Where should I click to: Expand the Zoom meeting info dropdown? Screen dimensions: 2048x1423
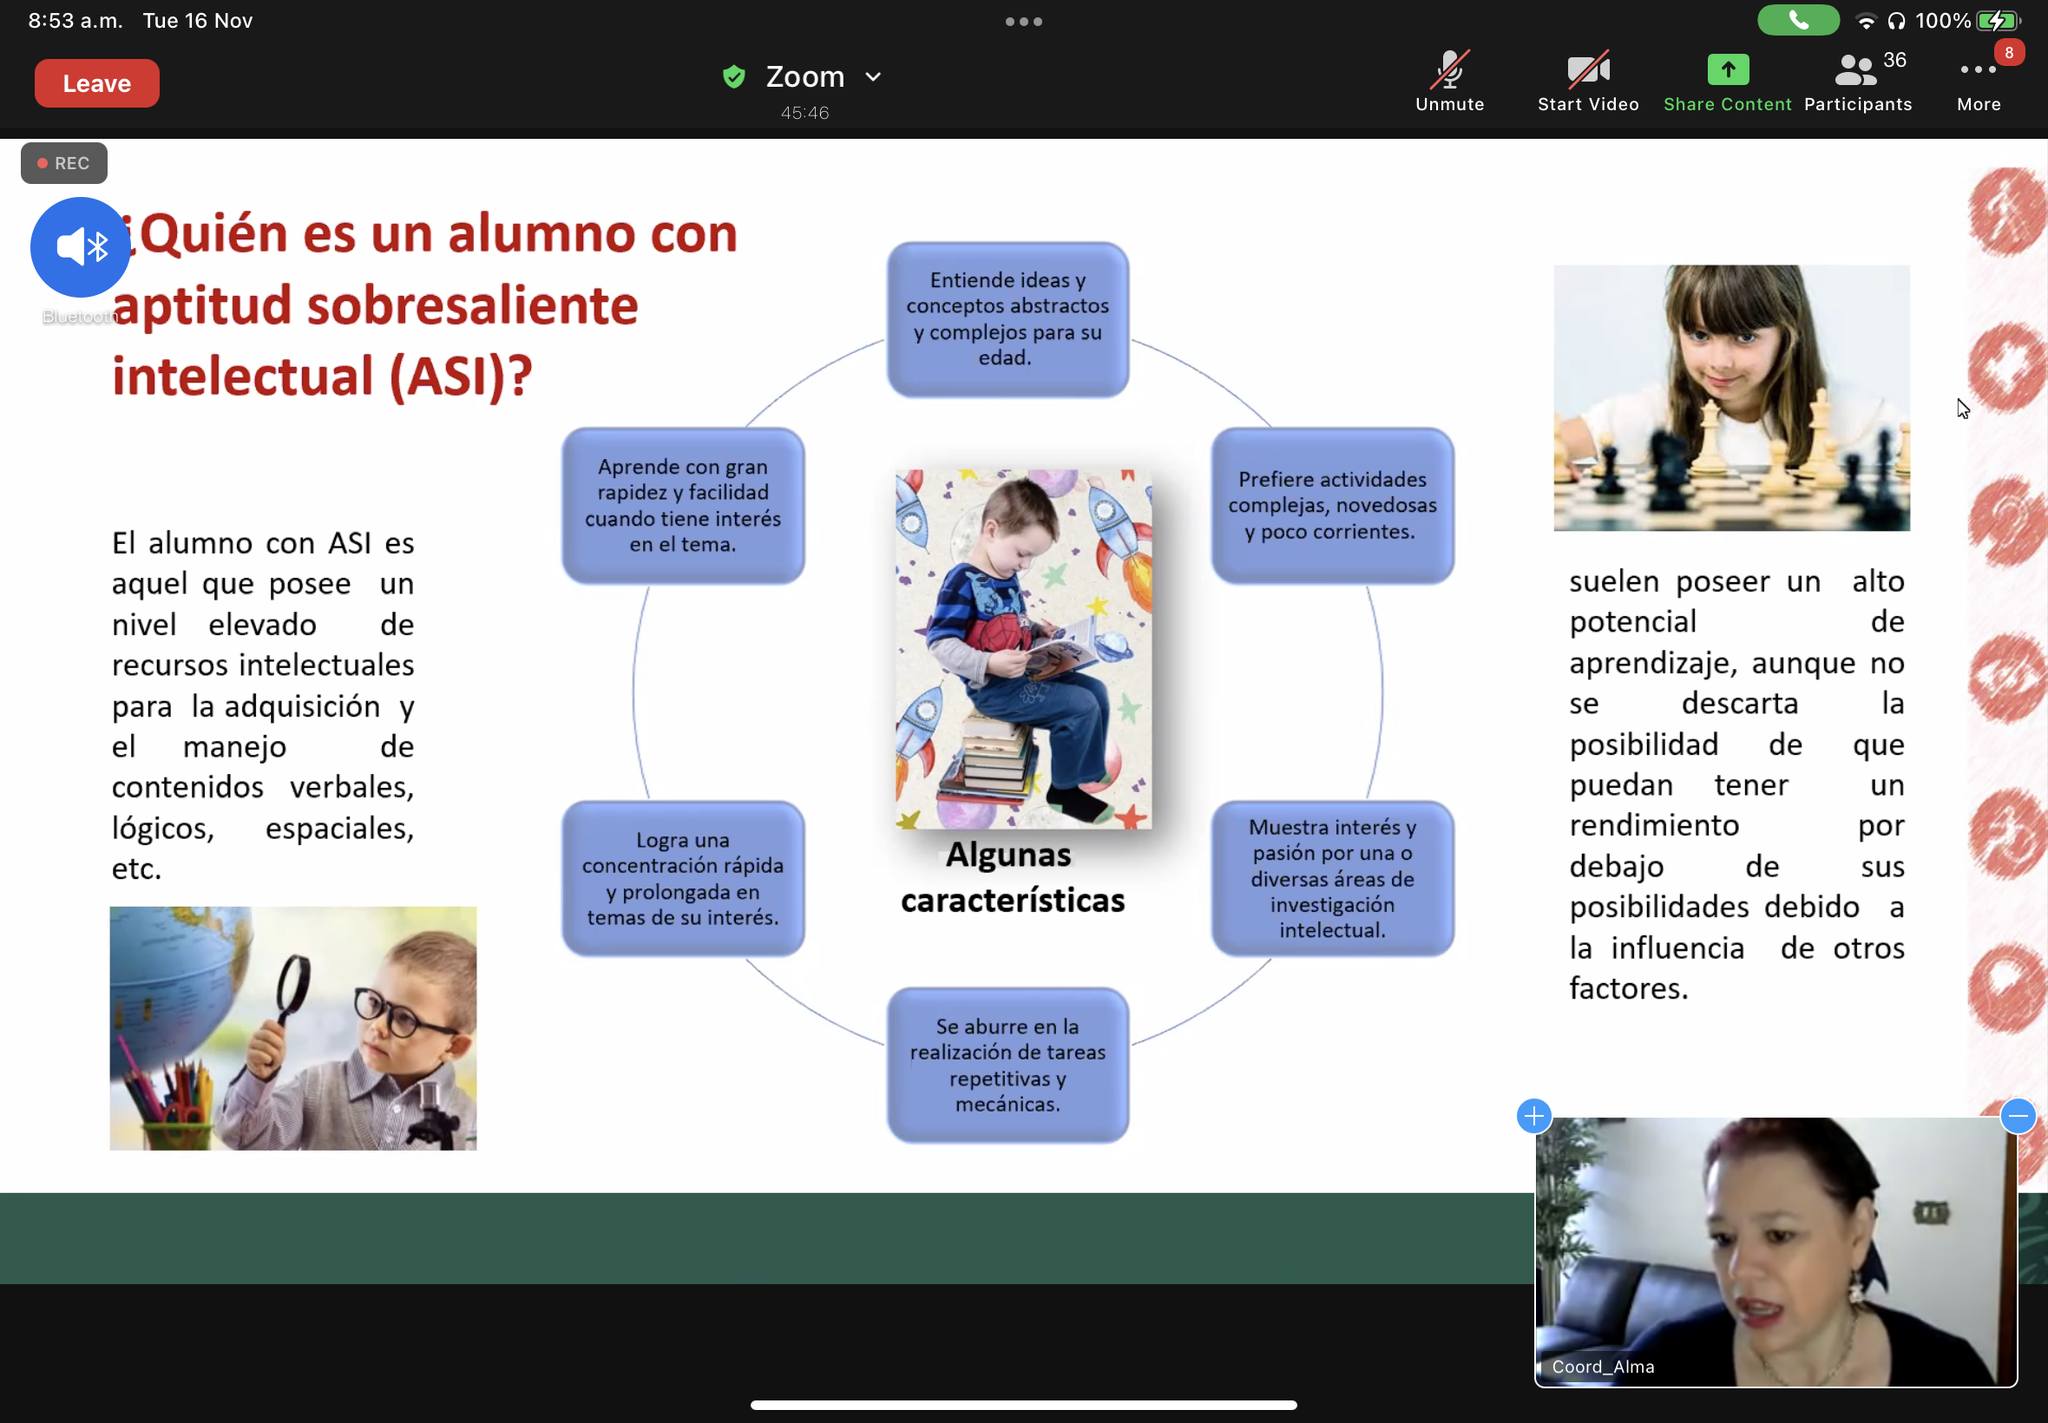[x=873, y=77]
